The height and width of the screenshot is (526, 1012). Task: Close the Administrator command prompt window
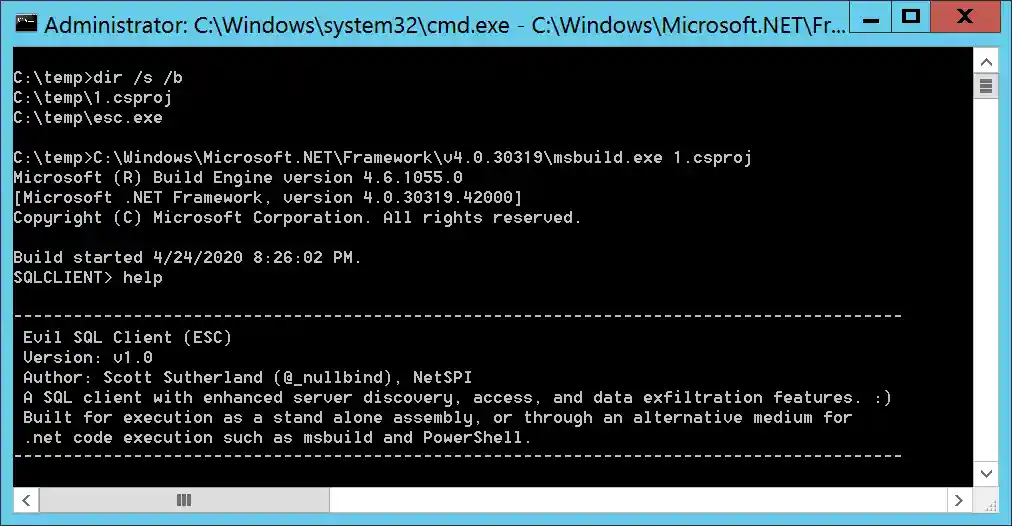click(x=965, y=17)
